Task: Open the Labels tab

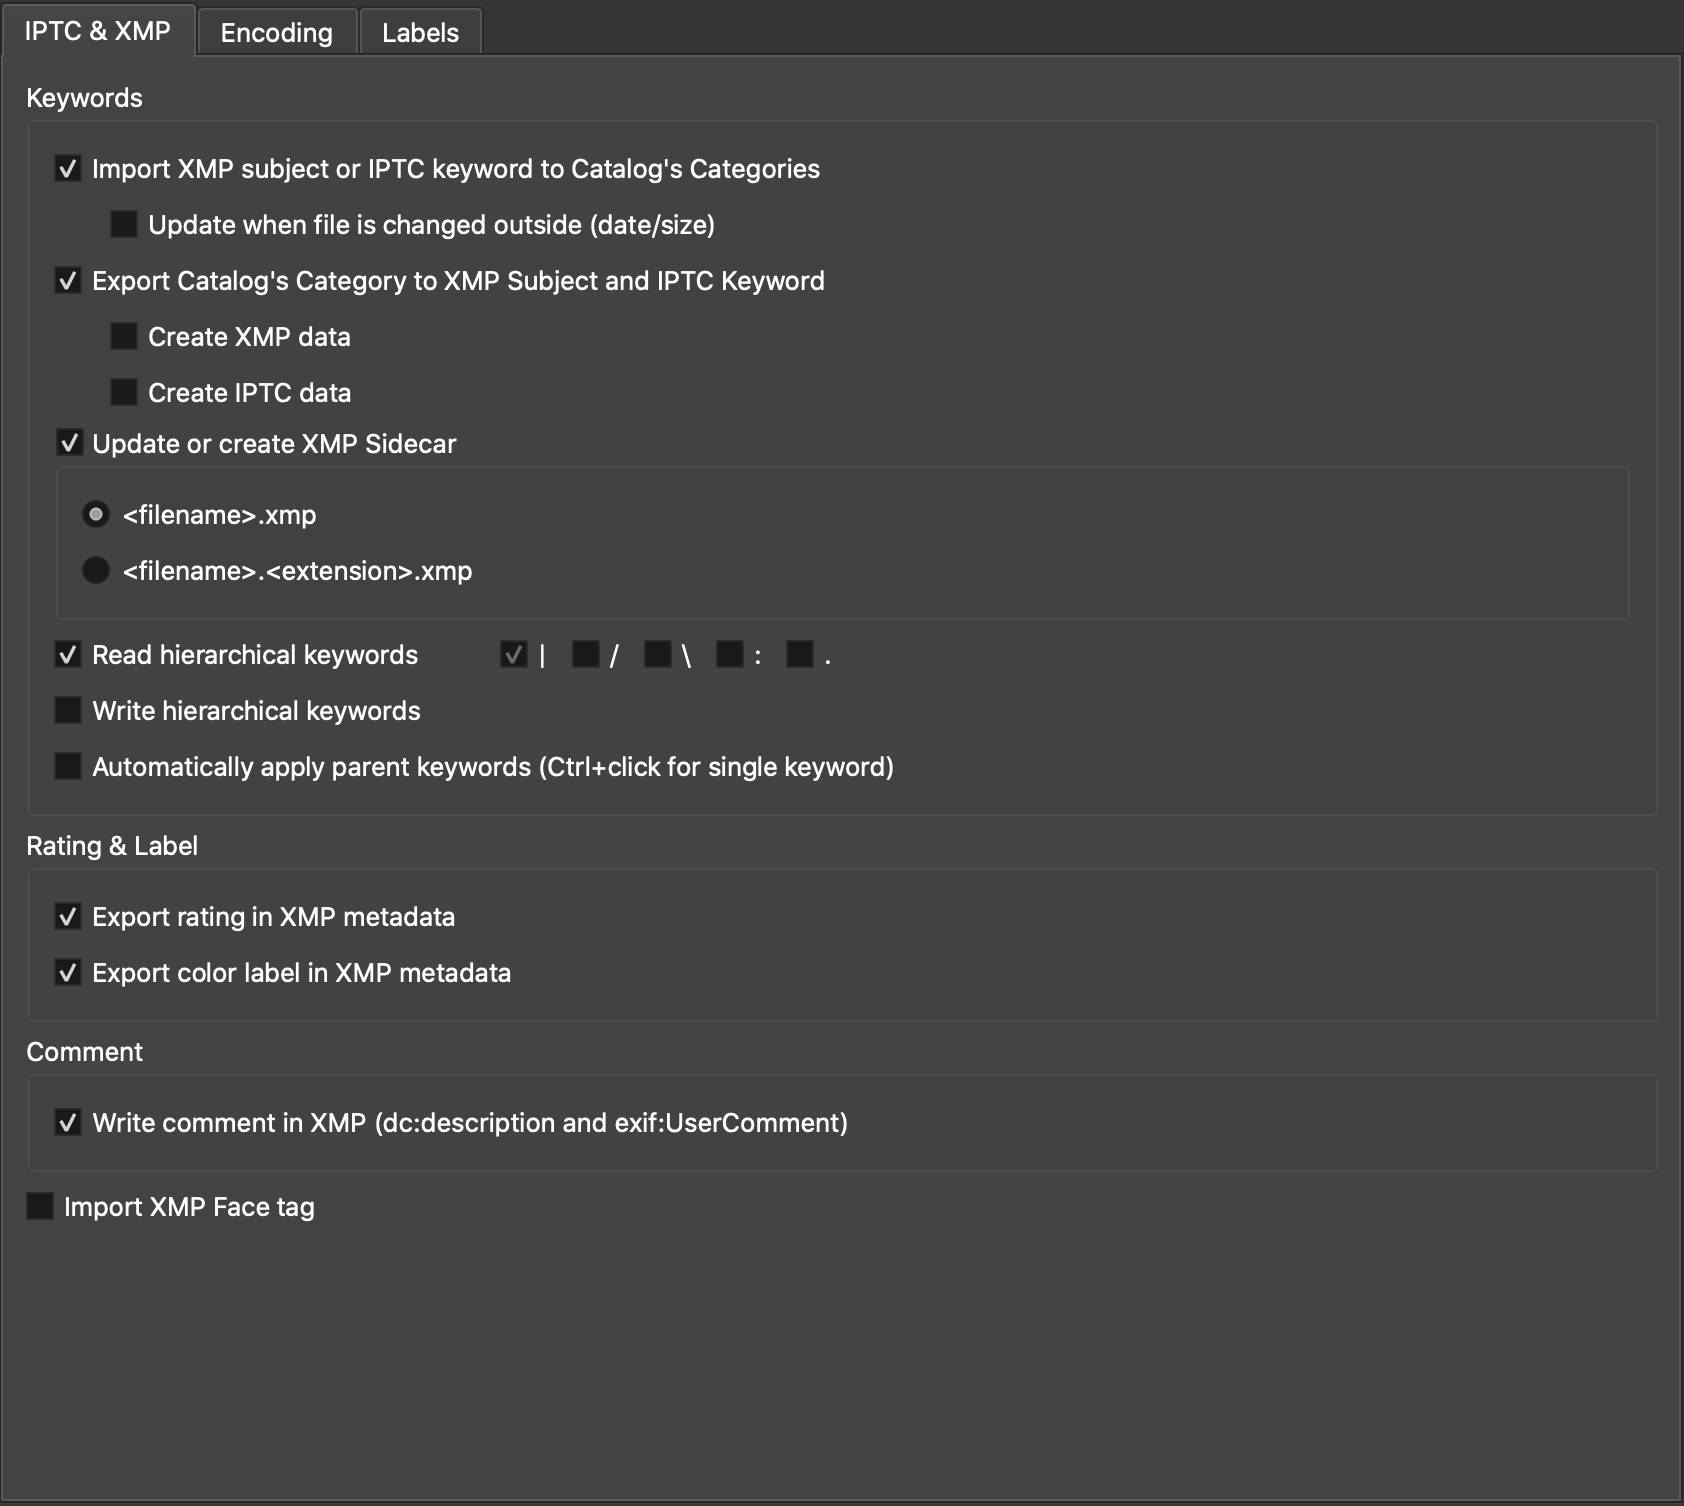Action: pos(420,33)
